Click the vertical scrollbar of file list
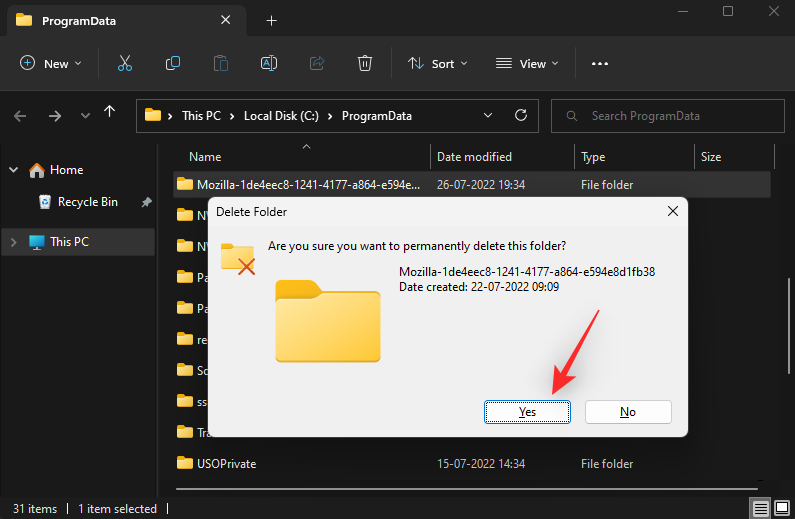Screen dimensions: 795x519 click(789, 325)
